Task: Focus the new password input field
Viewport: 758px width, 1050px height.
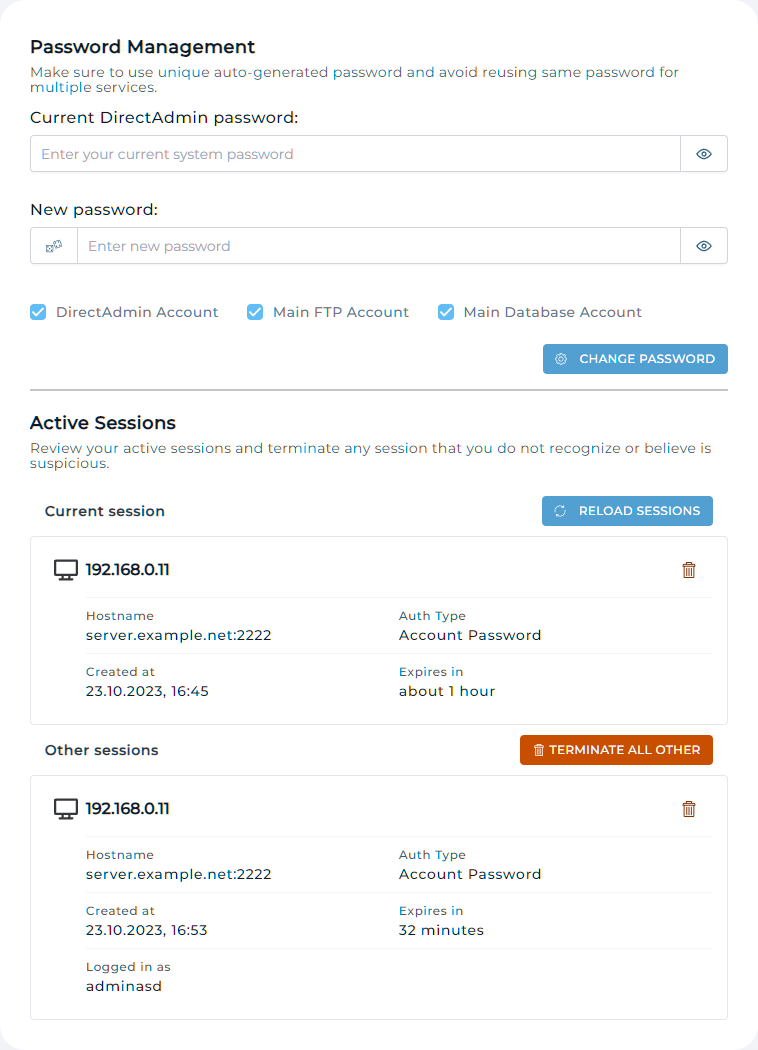Action: click(x=380, y=245)
